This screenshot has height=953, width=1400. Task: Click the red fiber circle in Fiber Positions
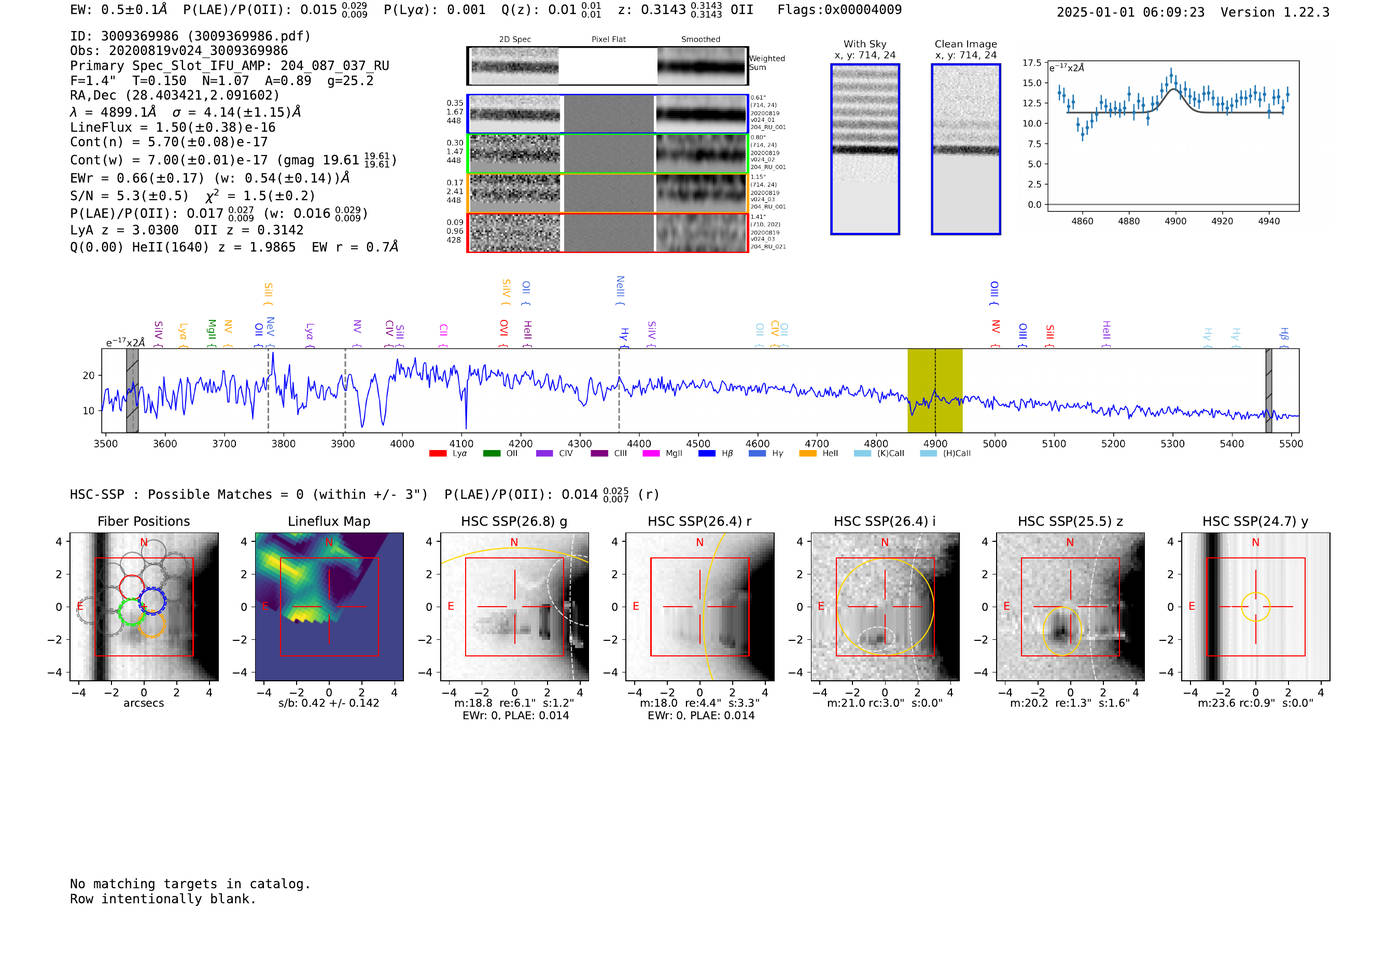click(132, 589)
